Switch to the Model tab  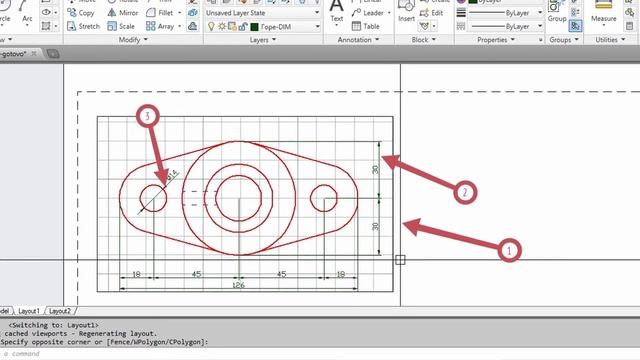click(x=5, y=311)
